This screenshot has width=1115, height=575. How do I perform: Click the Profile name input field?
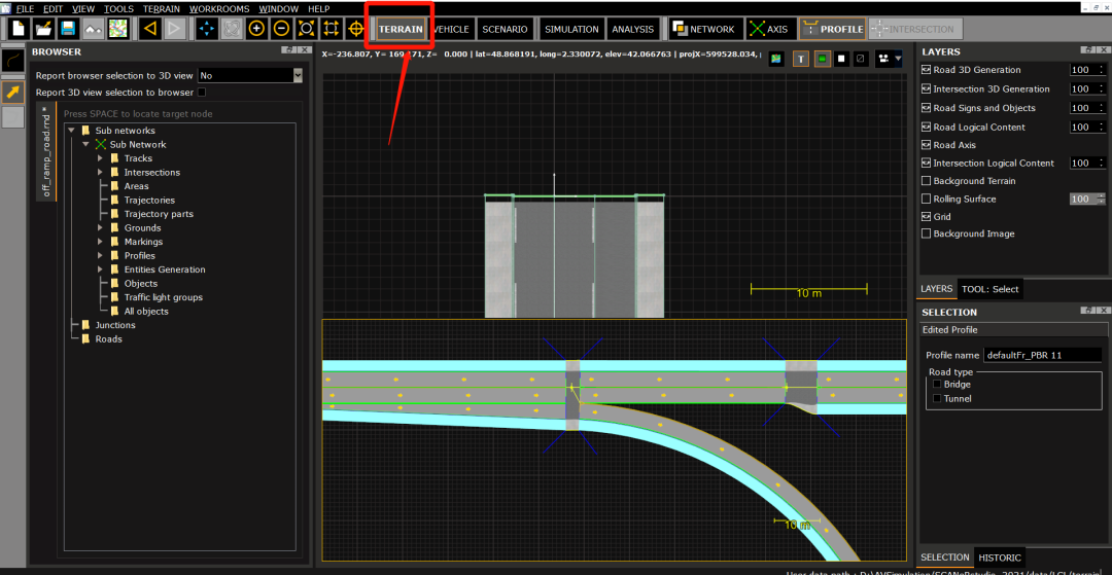(x=1041, y=355)
